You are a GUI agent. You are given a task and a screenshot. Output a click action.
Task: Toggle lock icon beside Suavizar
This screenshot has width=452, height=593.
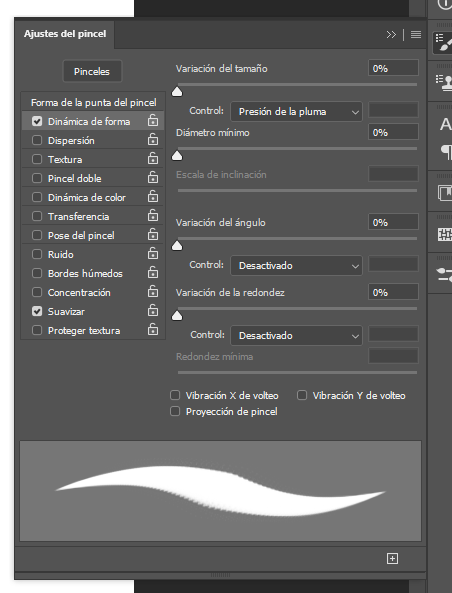pyautogui.click(x=153, y=310)
